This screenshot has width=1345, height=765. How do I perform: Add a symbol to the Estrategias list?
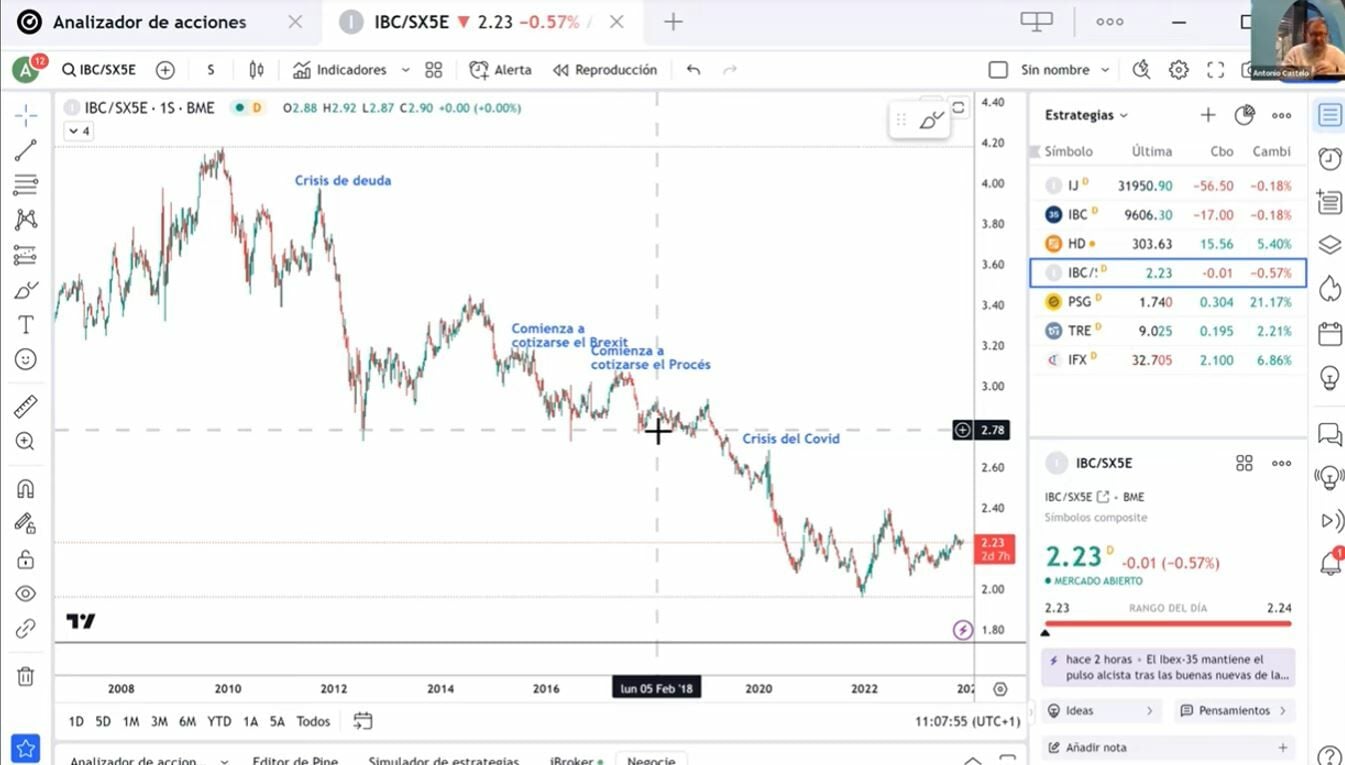1208,115
